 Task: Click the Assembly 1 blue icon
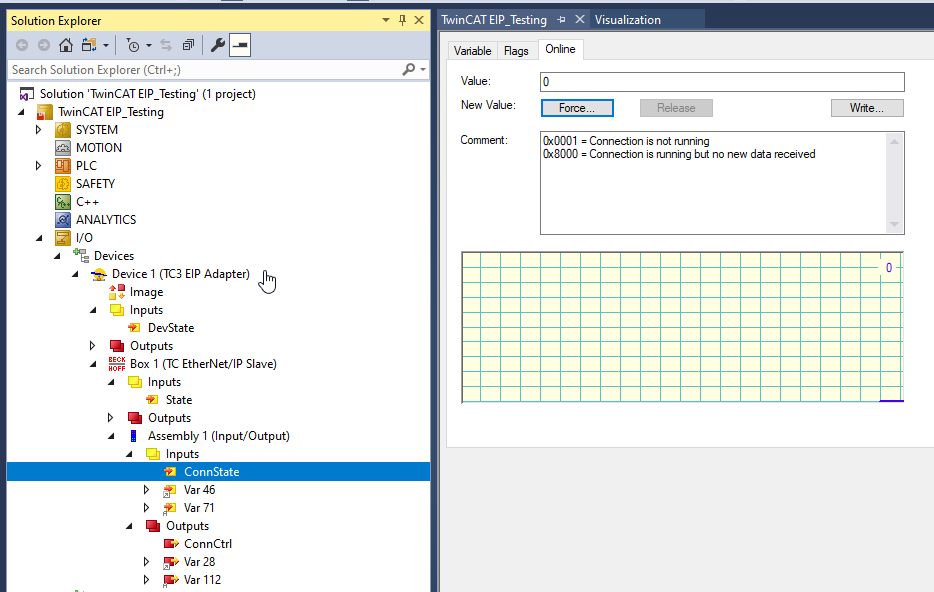point(133,436)
